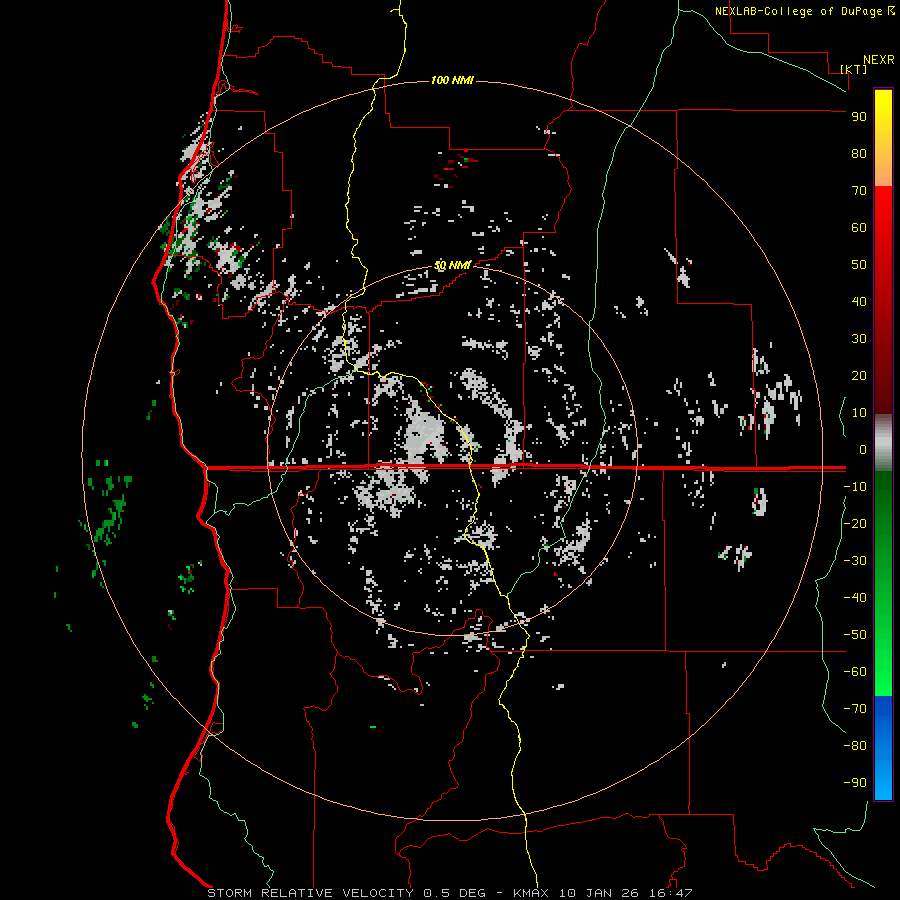
Task: Select the 40 value on velocity scale
Action: [859, 301]
